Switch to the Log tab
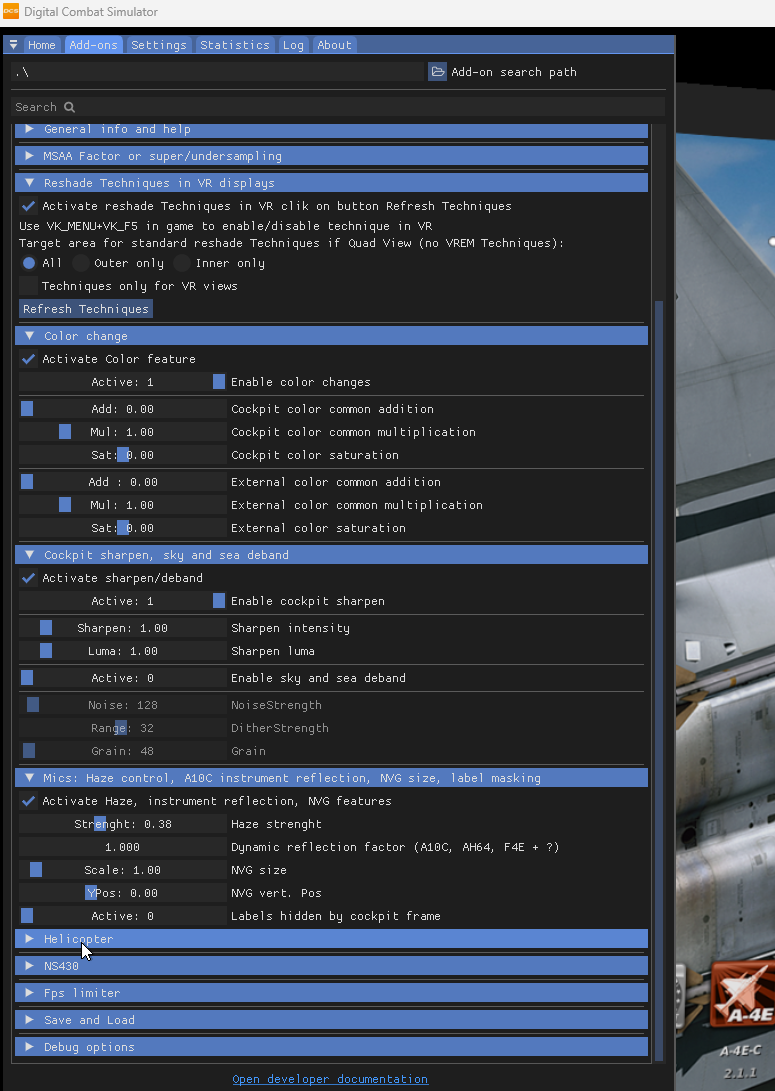The height and width of the screenshot is (1091, 775). 293,45
